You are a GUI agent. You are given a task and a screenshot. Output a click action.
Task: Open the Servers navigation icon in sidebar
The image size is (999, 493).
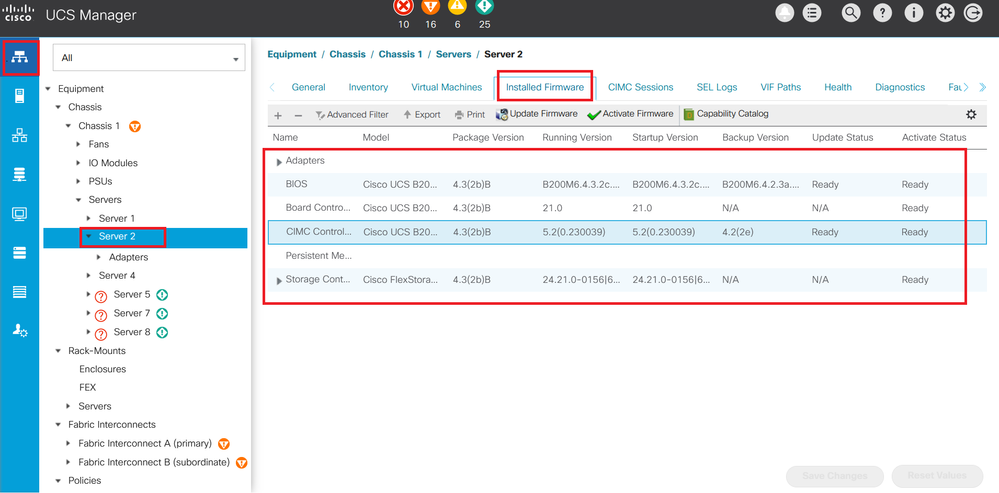(20, 96)
